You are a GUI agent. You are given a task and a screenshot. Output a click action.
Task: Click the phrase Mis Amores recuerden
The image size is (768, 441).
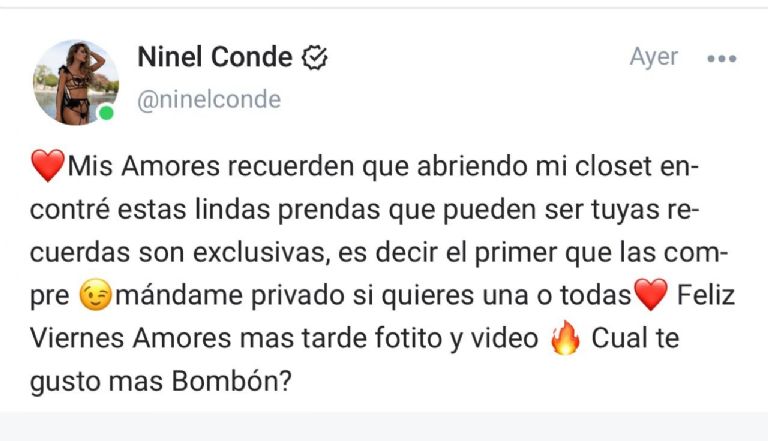point(211,167)
